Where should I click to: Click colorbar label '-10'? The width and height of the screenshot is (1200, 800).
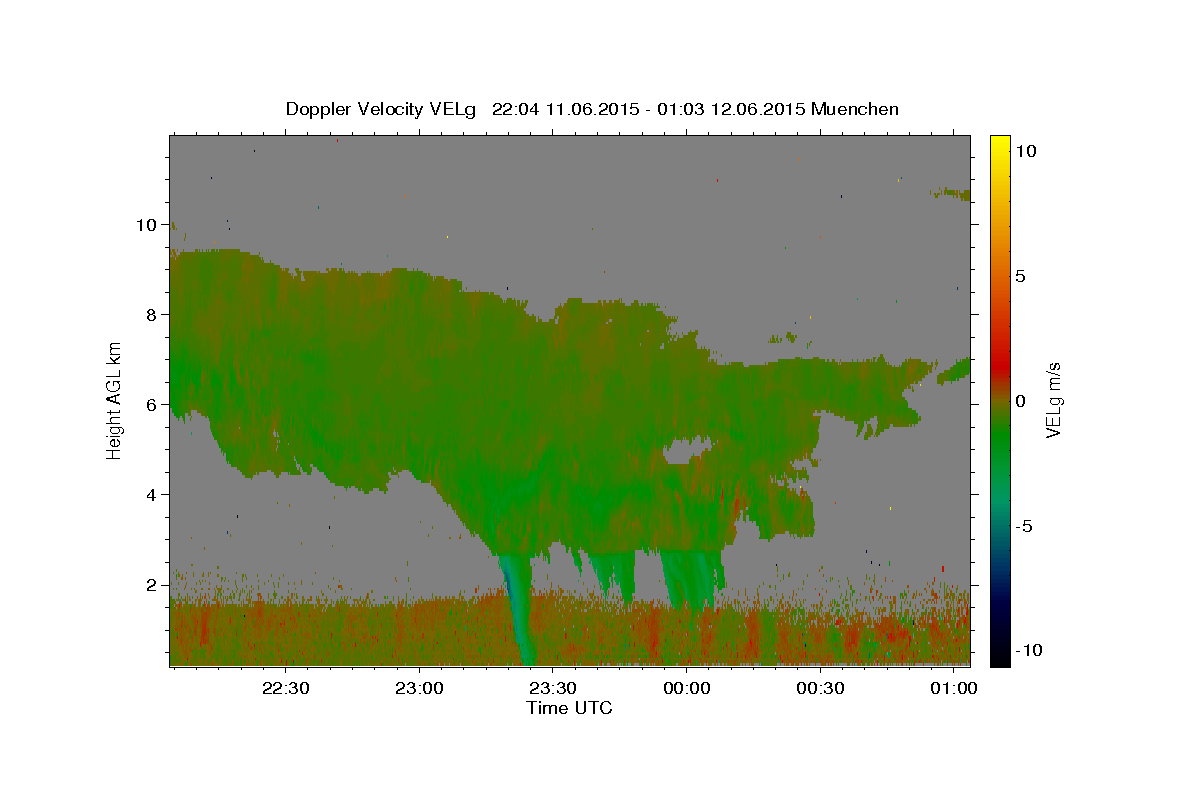(1030, 651)
